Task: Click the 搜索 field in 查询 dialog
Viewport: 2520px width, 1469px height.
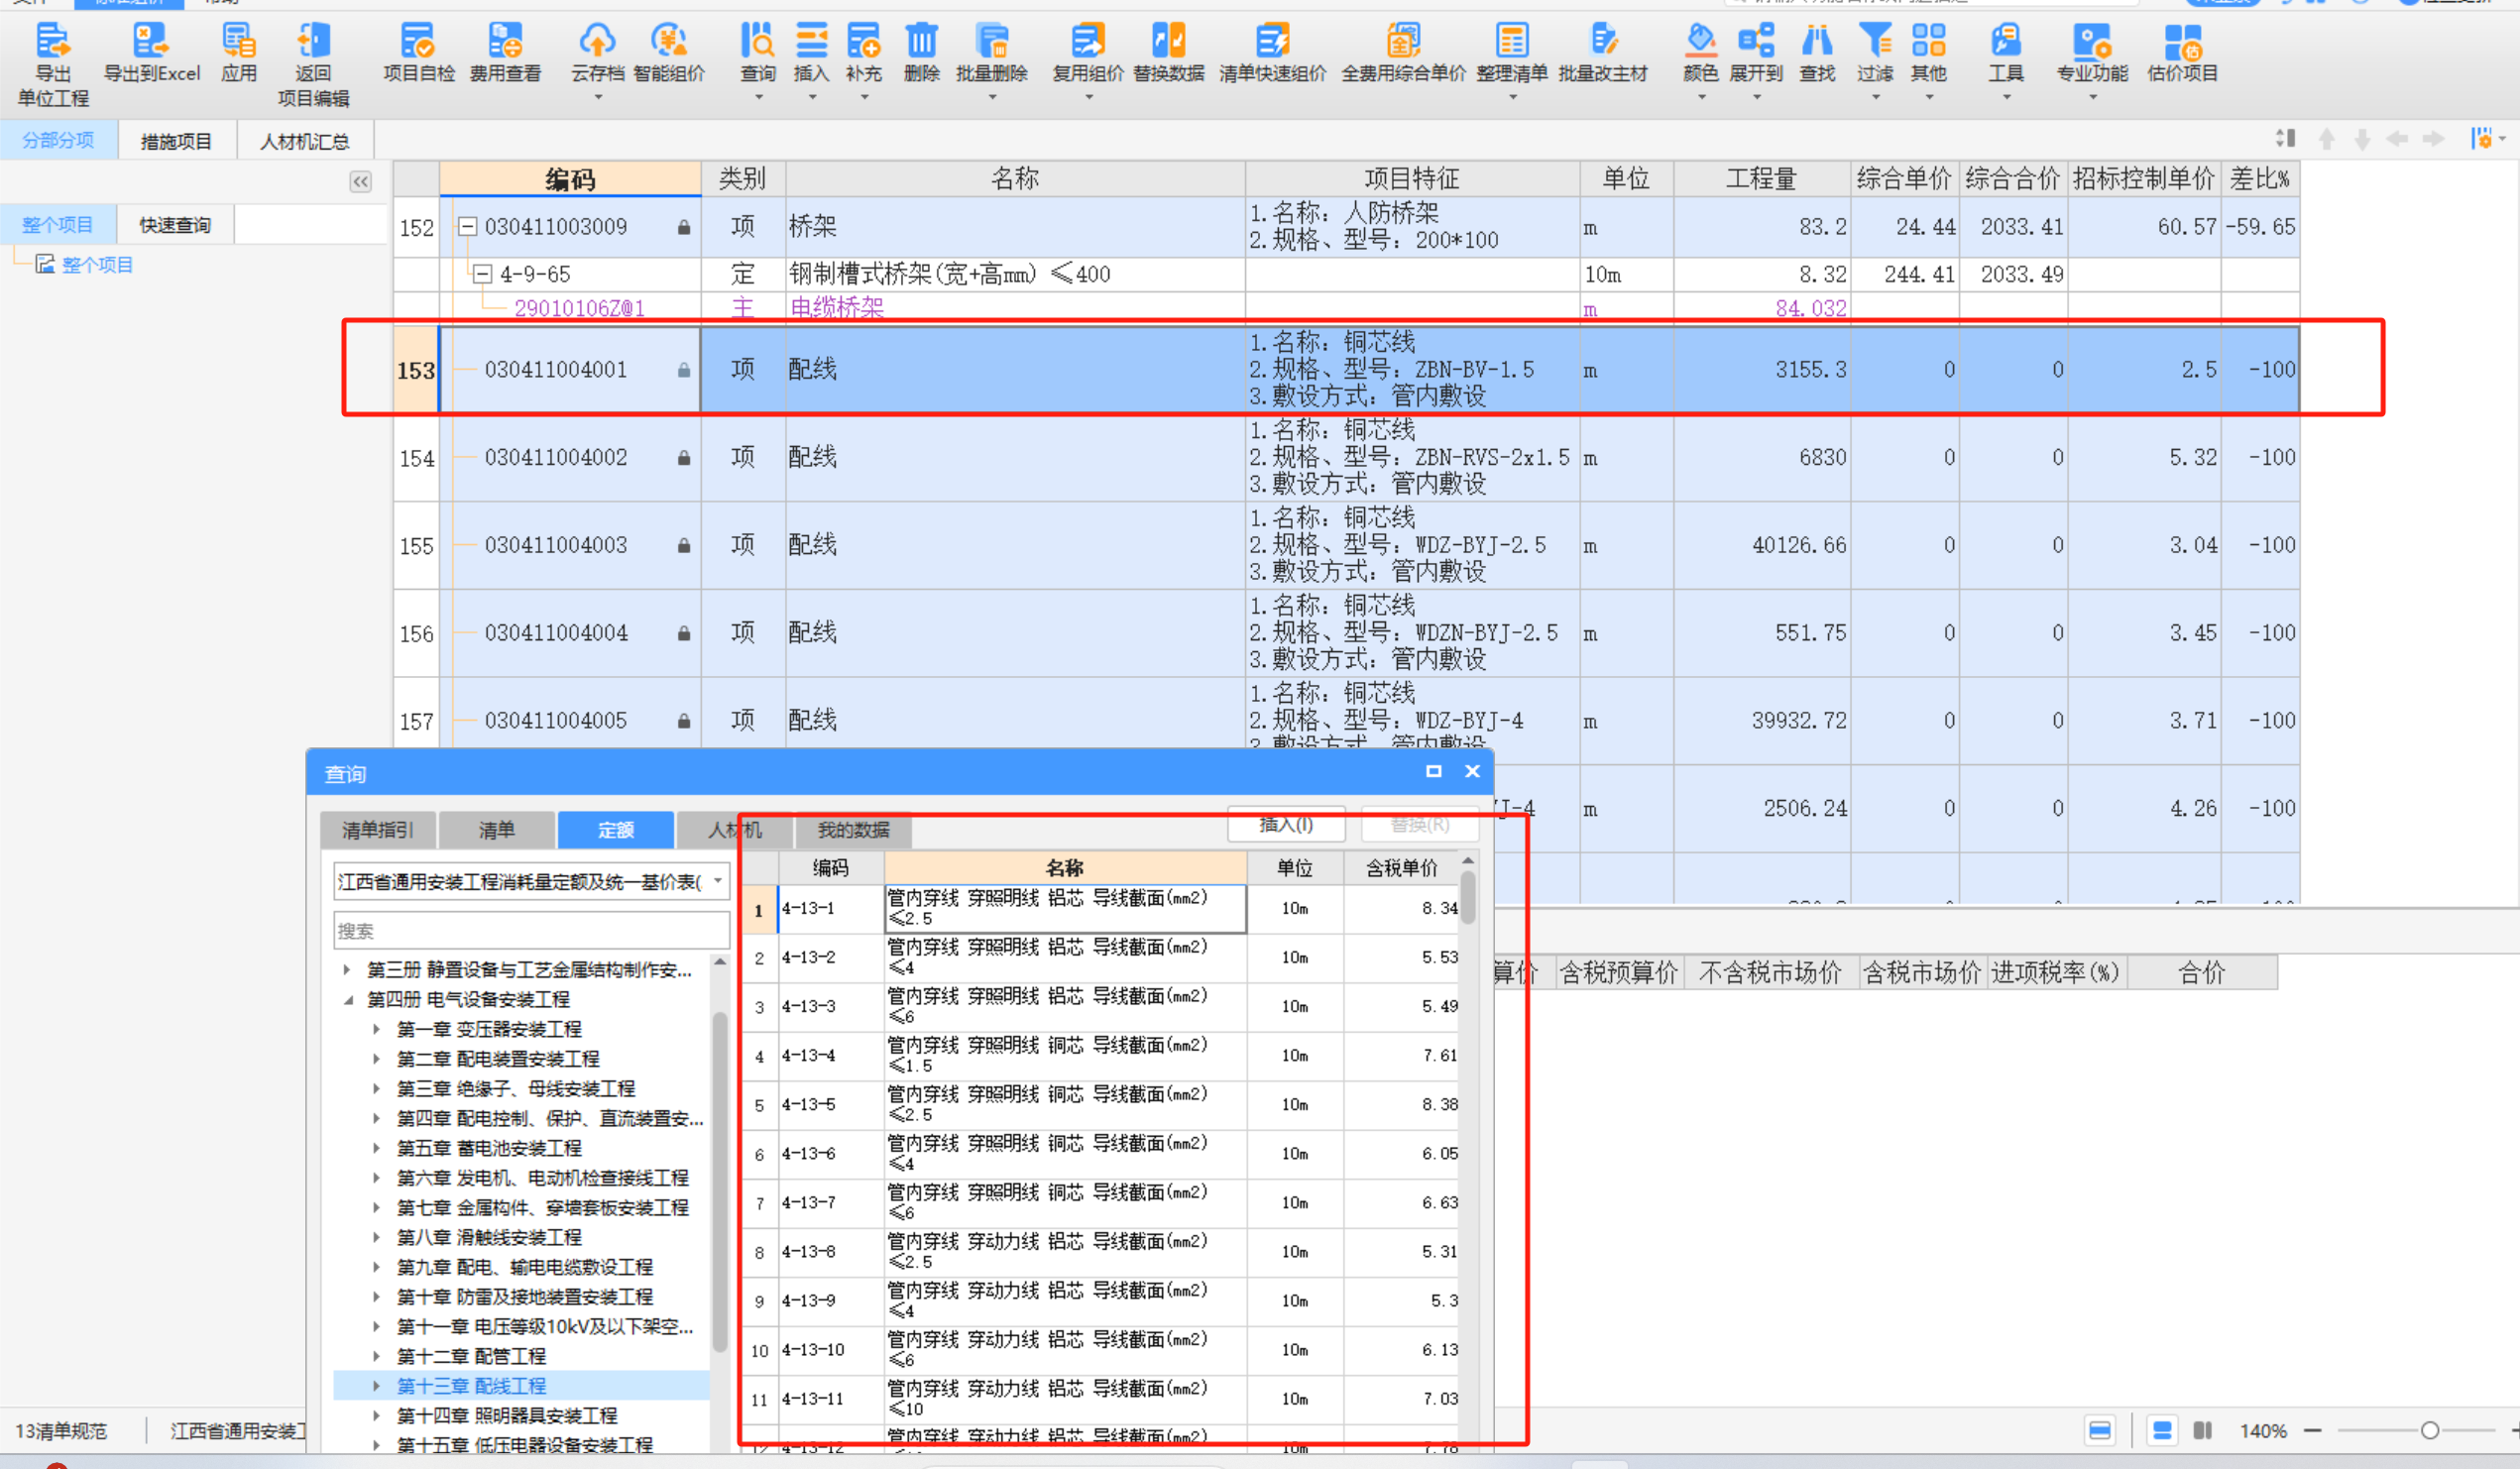Action: 531,930
